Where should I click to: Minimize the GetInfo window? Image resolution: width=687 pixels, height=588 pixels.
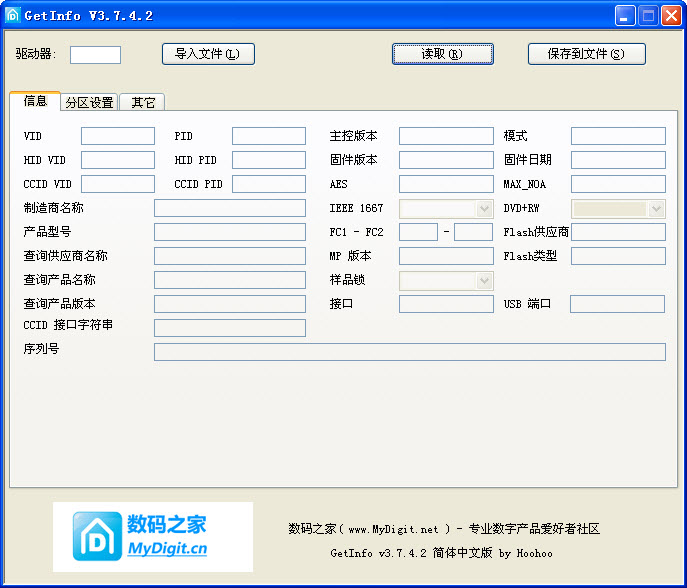pyautogui.click(x=625, y=15)
